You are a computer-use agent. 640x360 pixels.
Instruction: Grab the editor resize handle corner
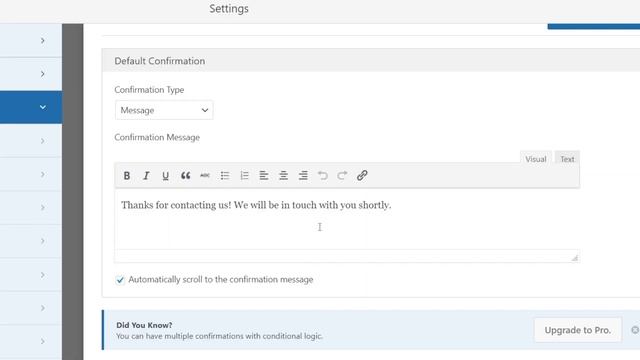pyautogui.click(x=575, y=258)
